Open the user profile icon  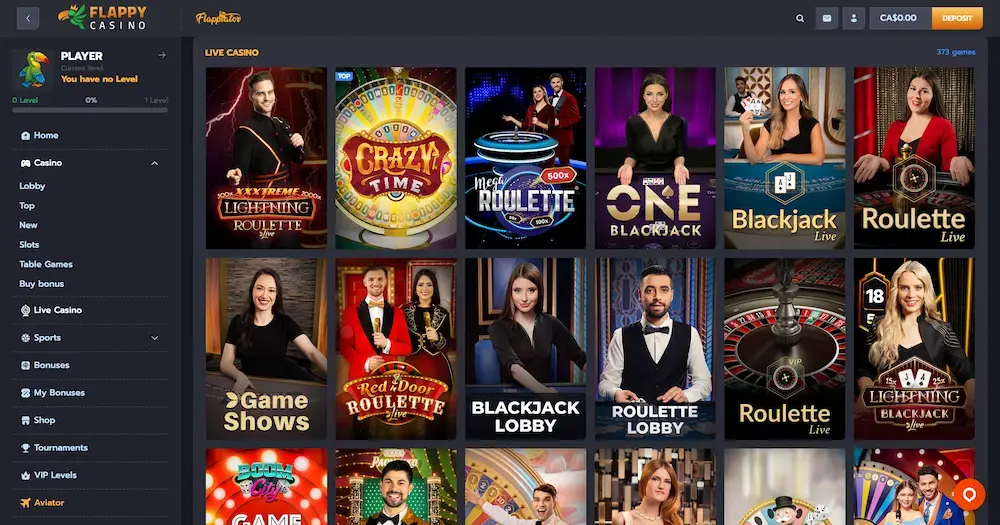click(853, 18)
